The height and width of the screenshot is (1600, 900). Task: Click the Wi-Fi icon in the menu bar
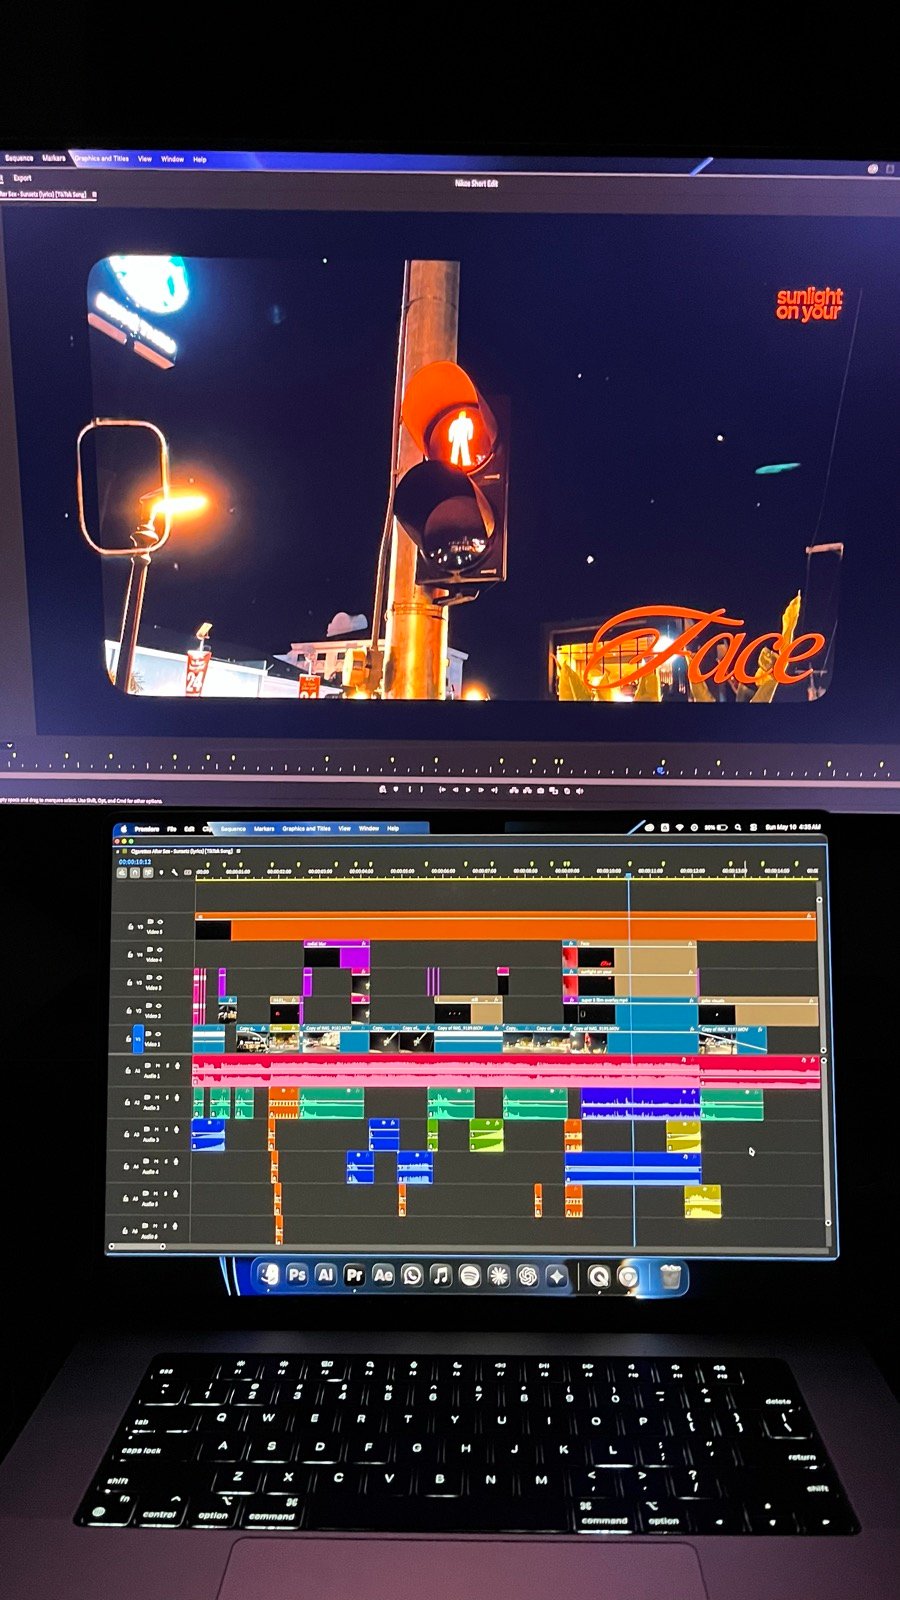tap(679, 827)
